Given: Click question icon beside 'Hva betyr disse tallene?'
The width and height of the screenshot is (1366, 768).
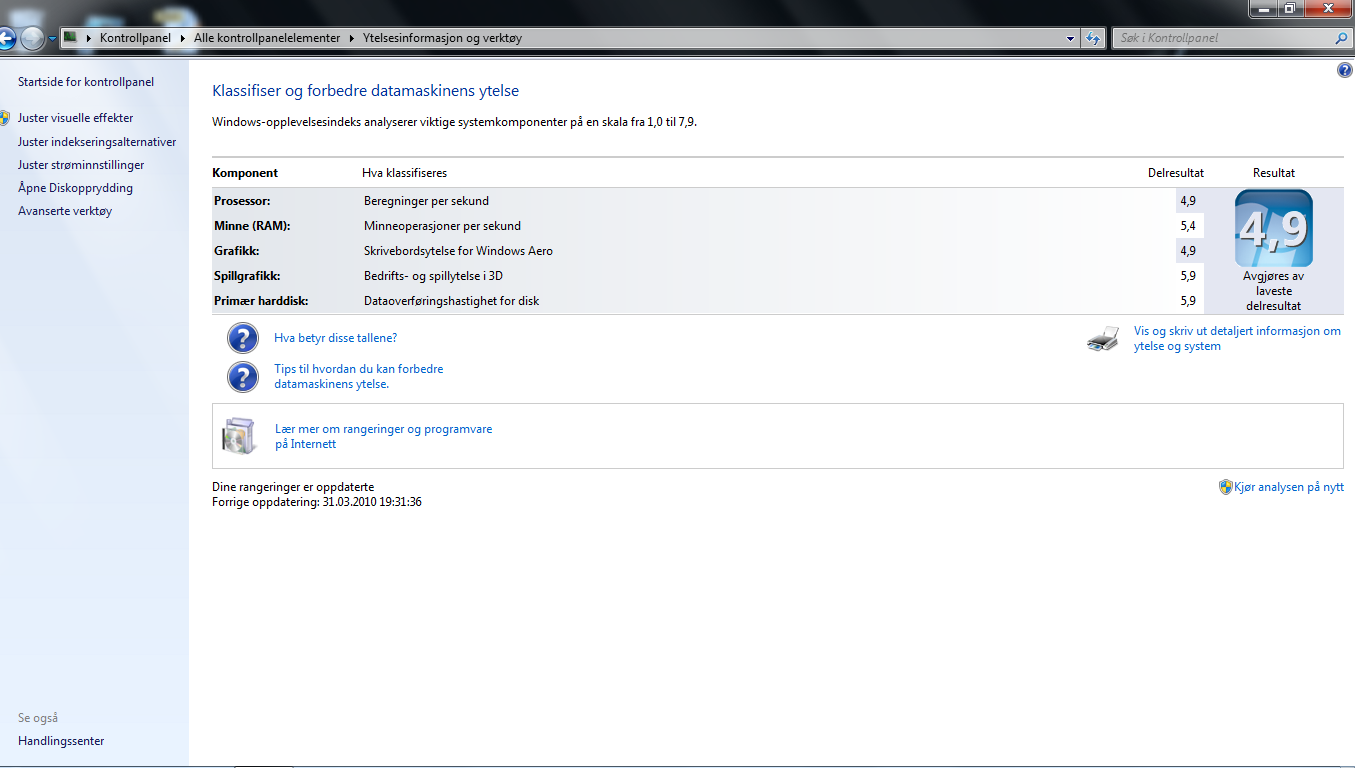Looking at the screenshot, I should (243, 339).
